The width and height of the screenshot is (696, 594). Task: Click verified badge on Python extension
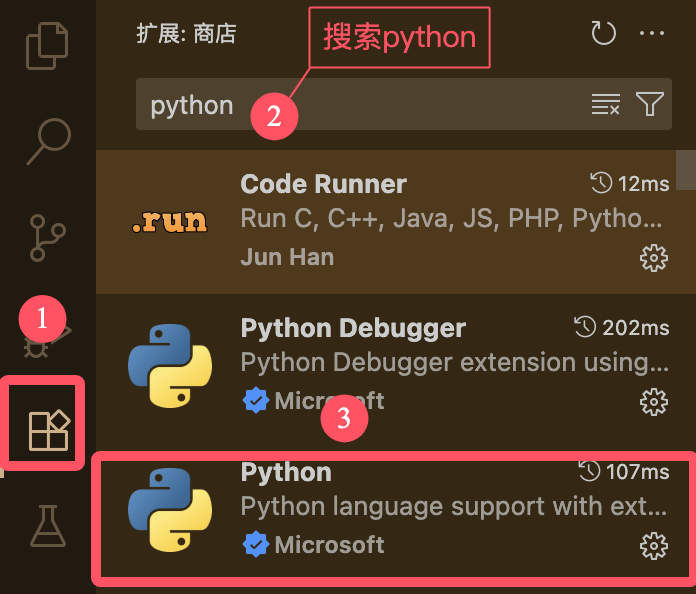tap(256, 544)
